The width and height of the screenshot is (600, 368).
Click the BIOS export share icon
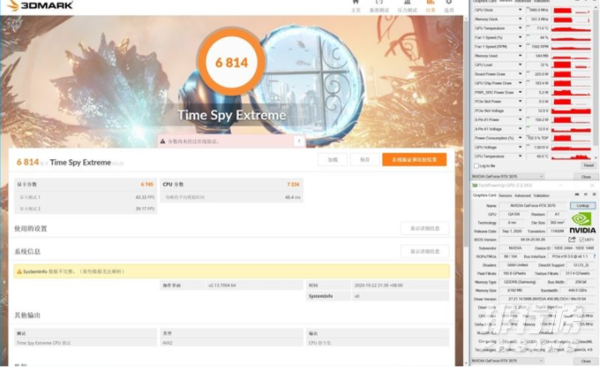point(572,239)
